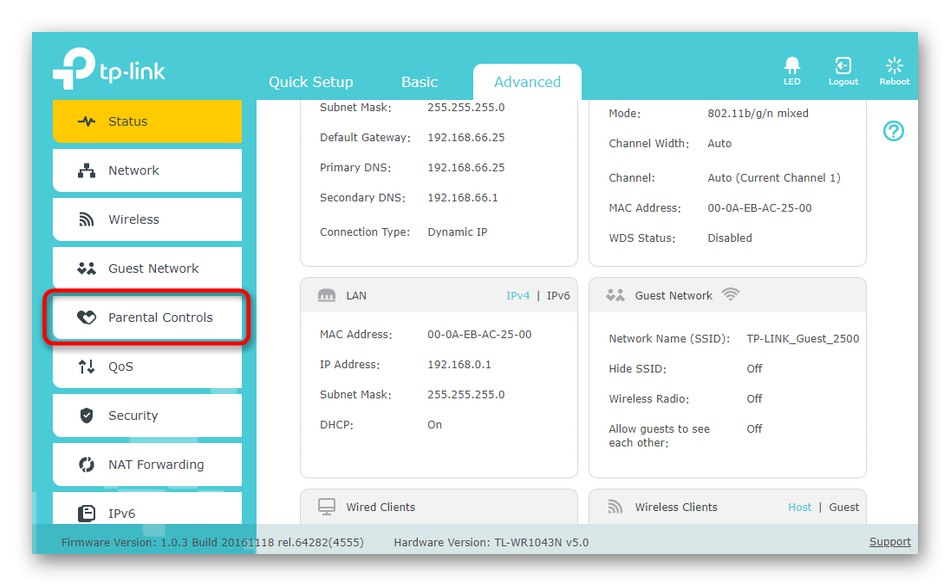Click the LAN MAC Address 00-0A-EB-AC-25-00
The width and height of the screenshot is (950, 586).
[x=479, y=334]
